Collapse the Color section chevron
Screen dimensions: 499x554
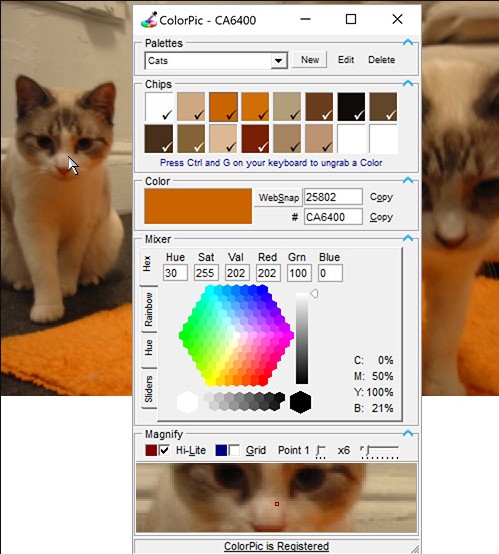(x=408, y=181)
